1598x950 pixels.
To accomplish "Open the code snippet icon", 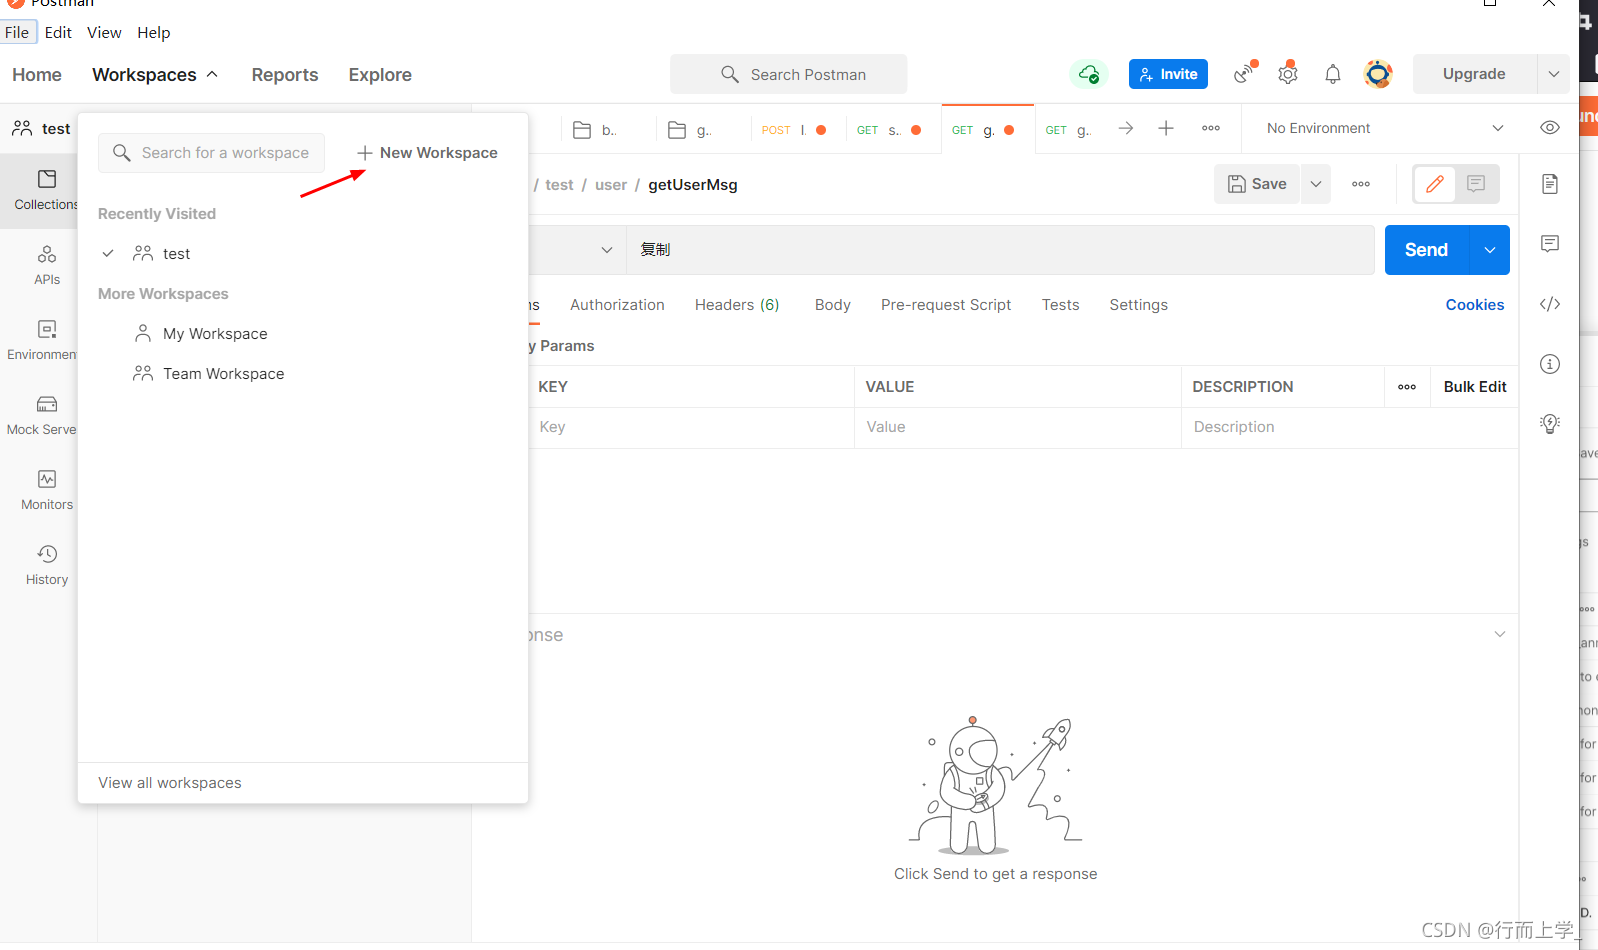I will point(1550,304).
